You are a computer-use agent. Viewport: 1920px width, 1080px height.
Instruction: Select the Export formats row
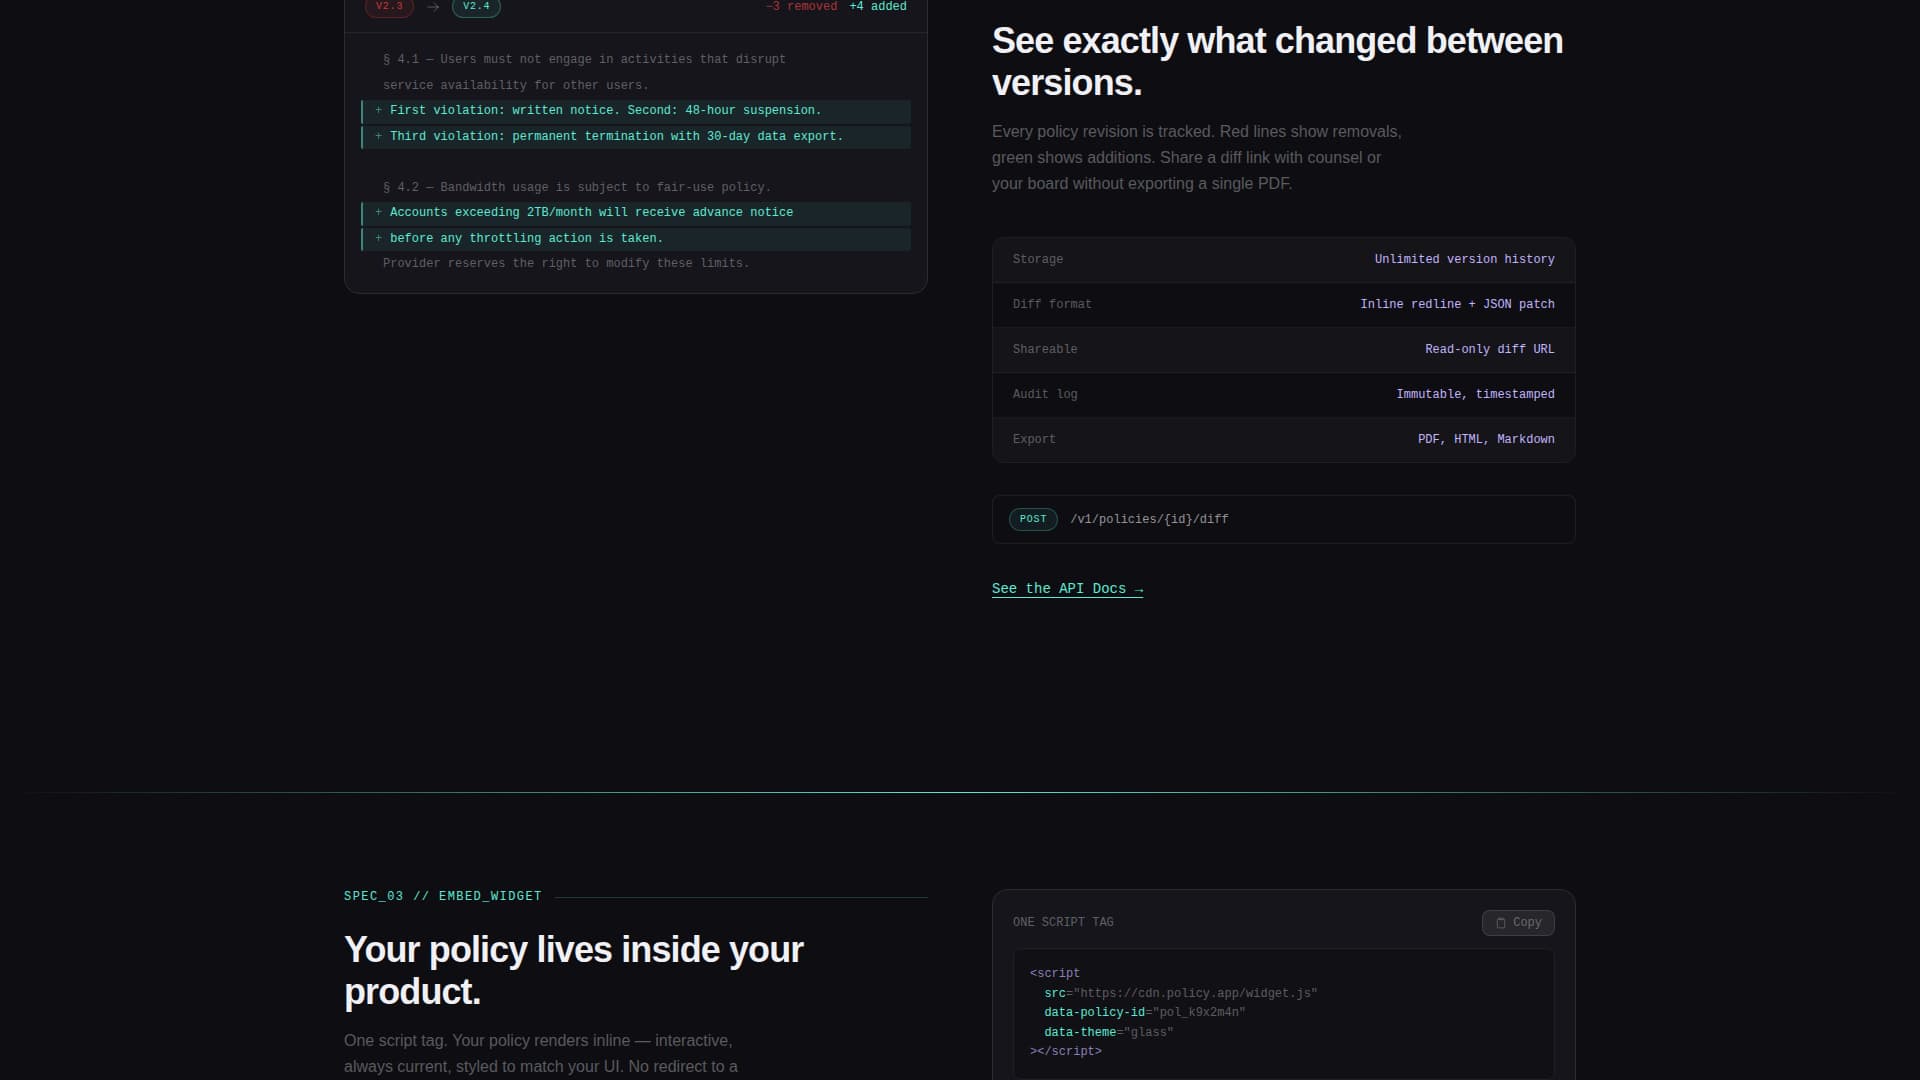tap(1283, 440)
